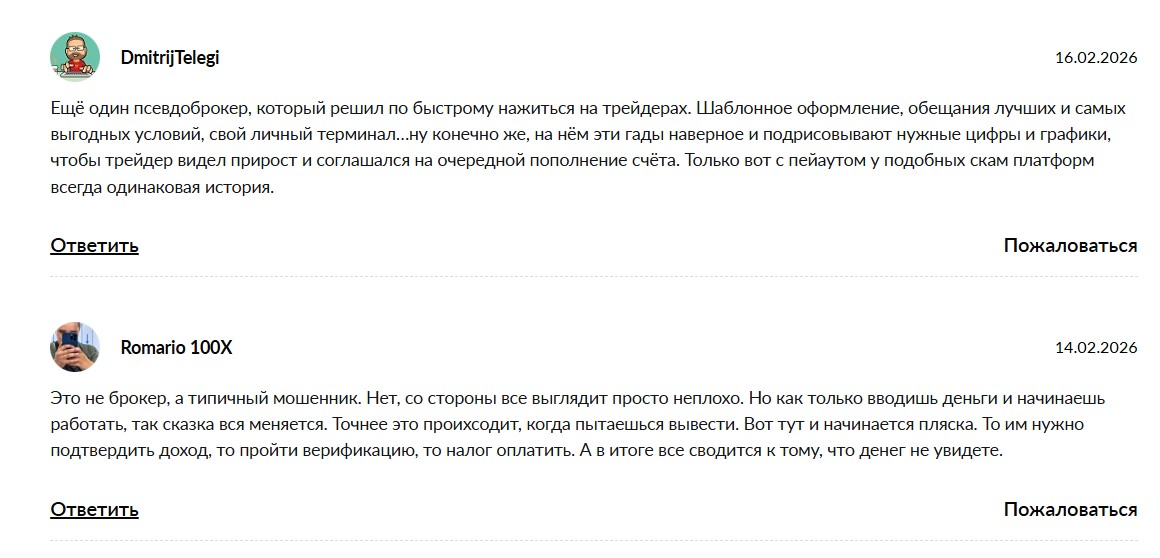Reply to DmitrijTelegi's review via Ответить
This screenshot has width=1160, height=558.
point(94,246)
